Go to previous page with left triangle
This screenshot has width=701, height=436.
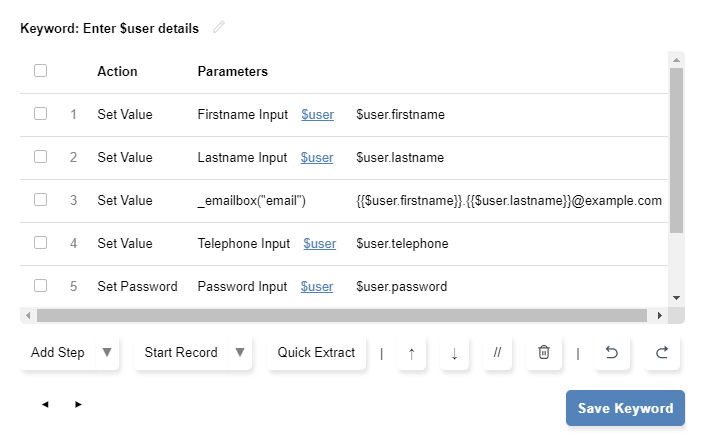point(45,405)
